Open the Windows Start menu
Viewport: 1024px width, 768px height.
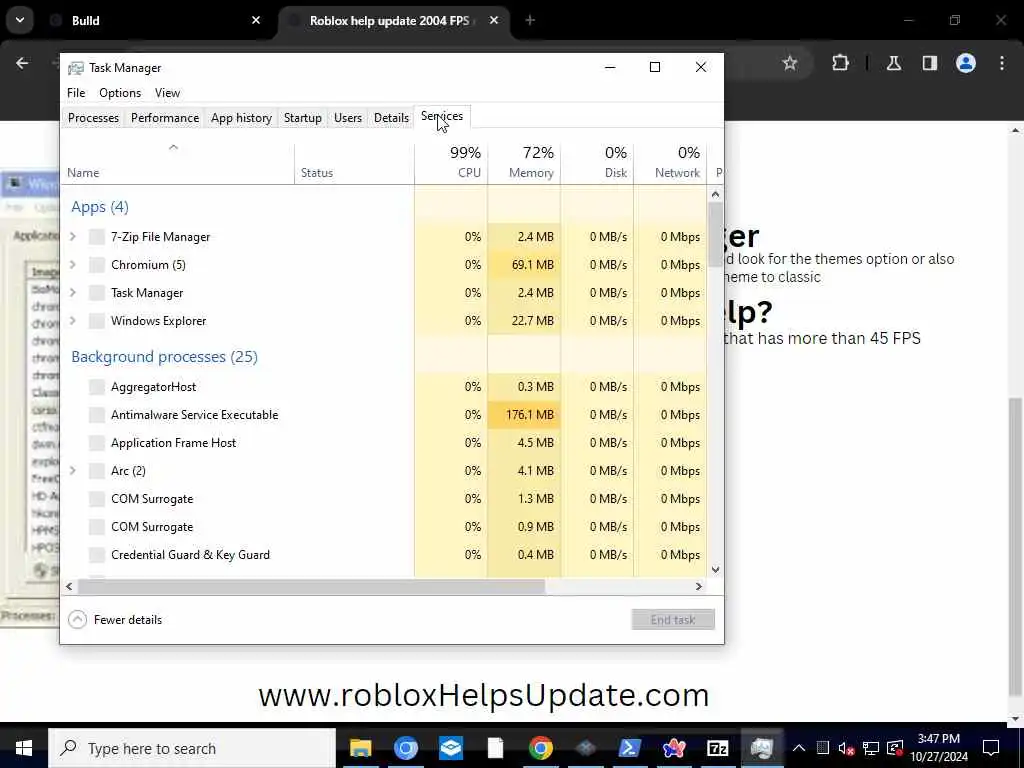(24, 748)
